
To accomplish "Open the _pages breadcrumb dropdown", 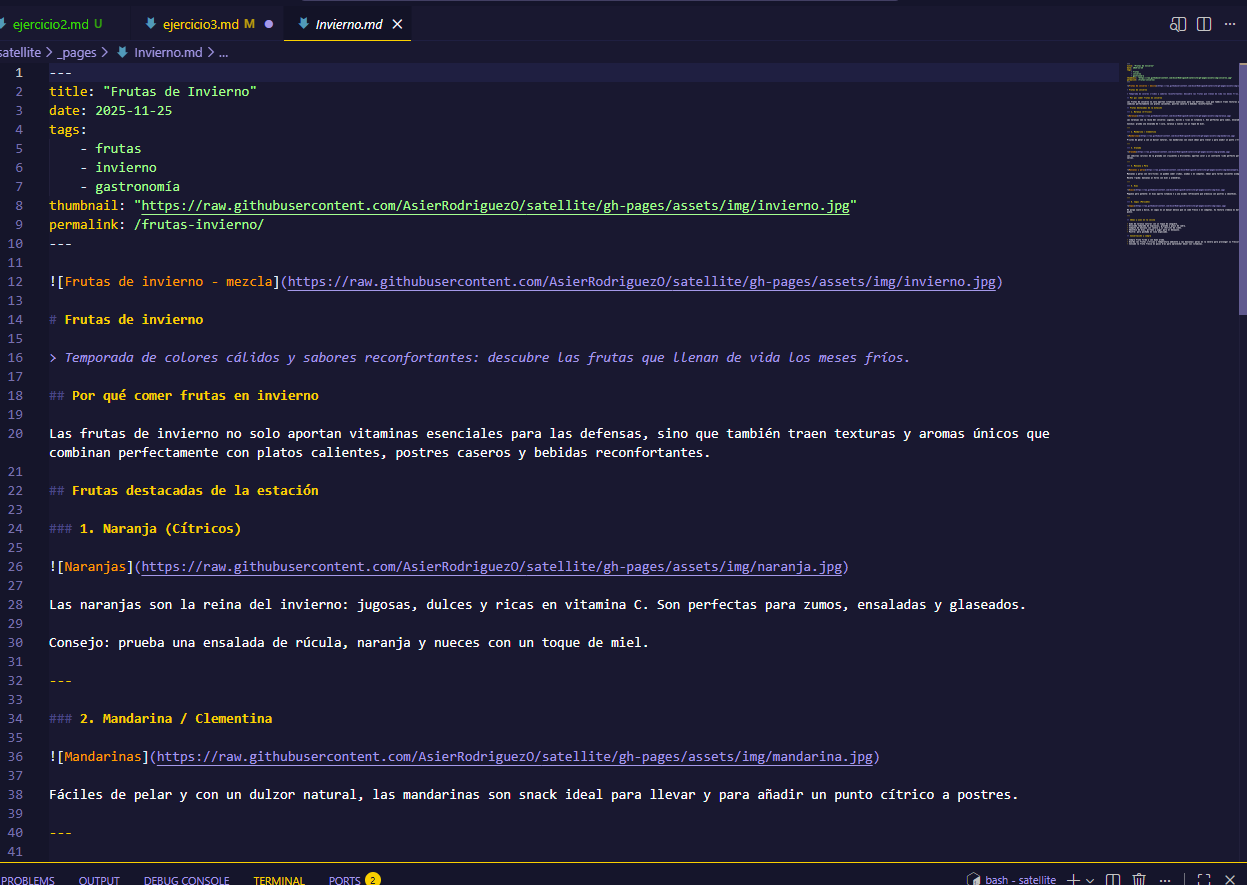I will point(77,52).
